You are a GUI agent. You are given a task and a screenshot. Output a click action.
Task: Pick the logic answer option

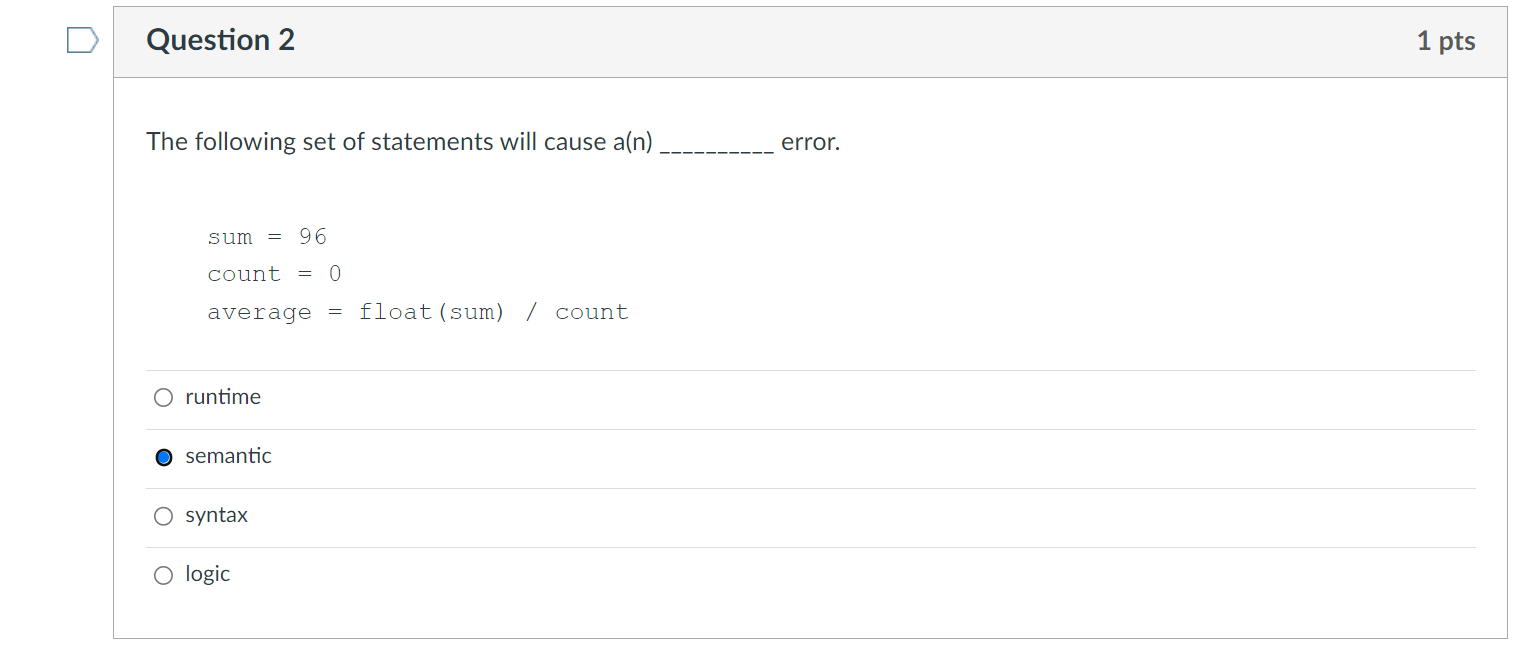[x=162, y=574]
